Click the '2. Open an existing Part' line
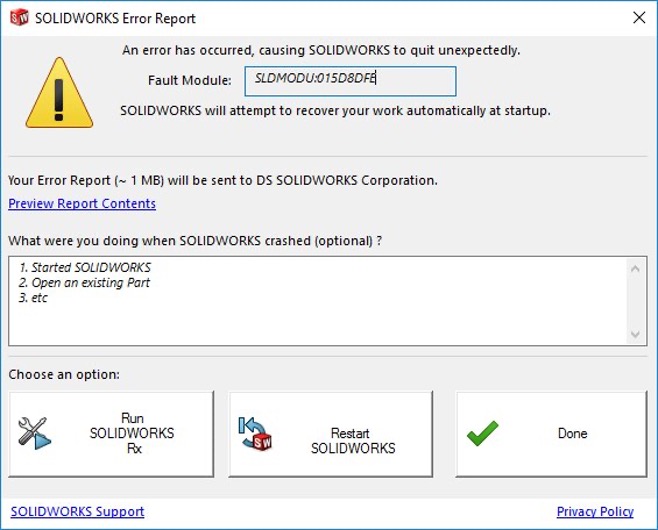 click(84, 282)
